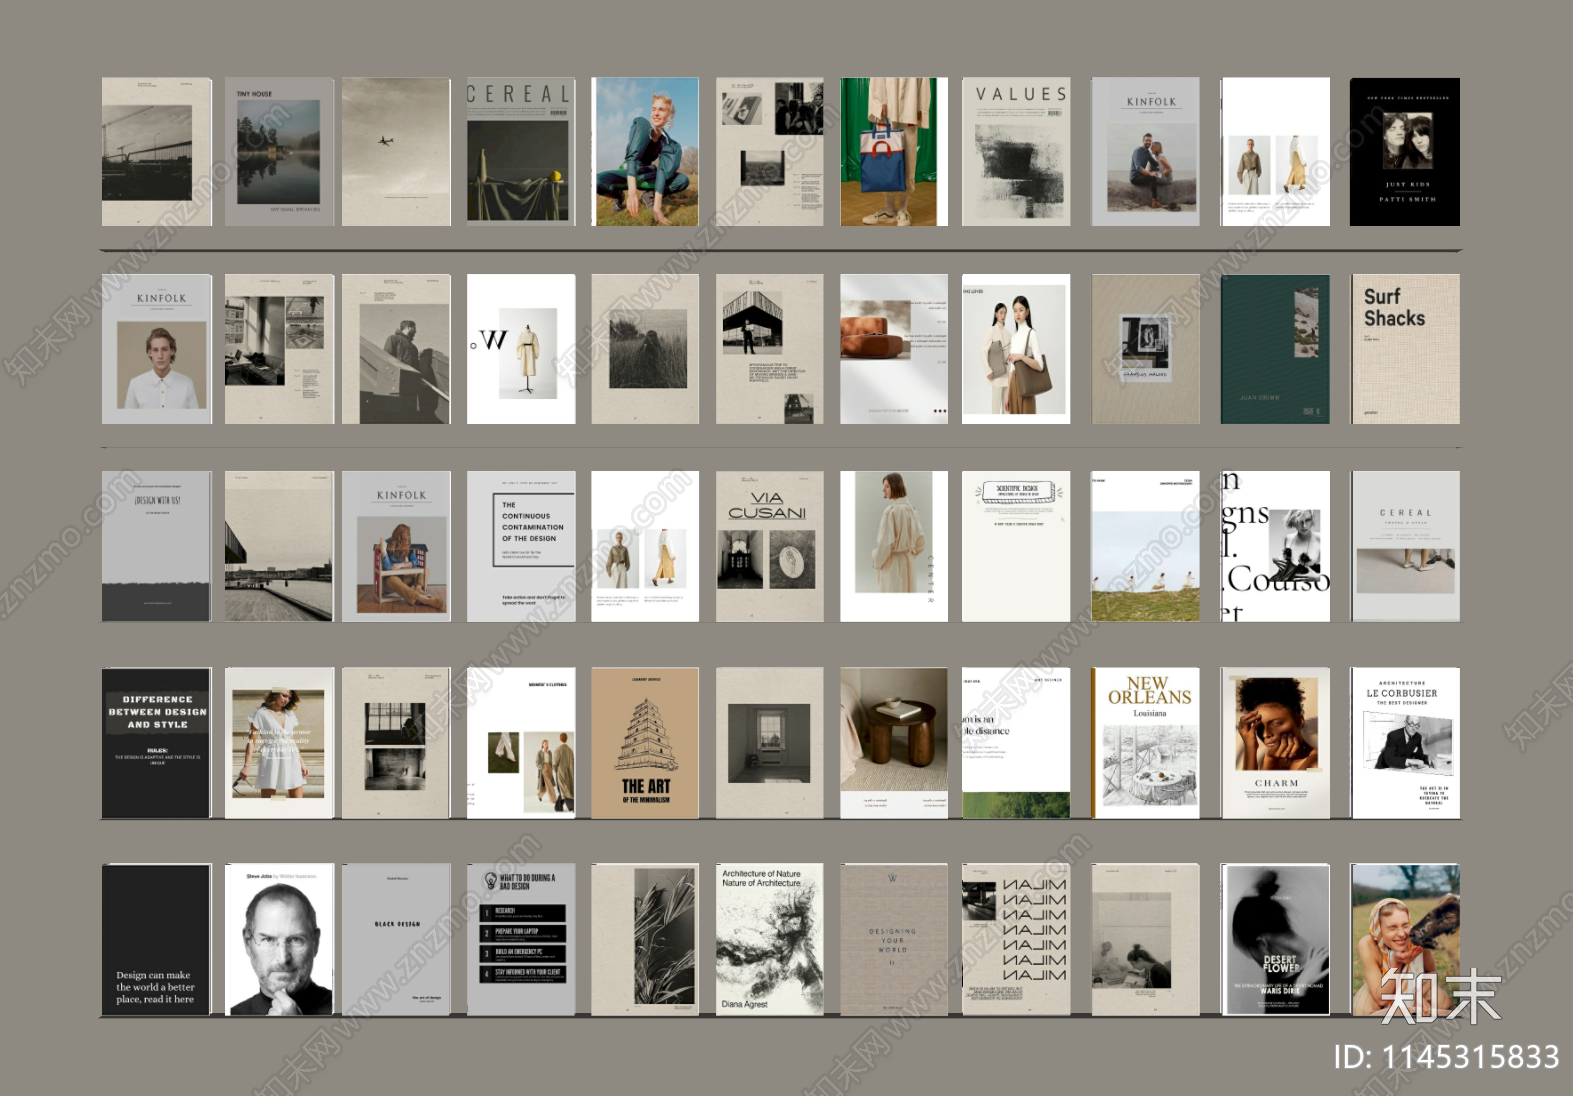The image size is (1573, 1096).
Task: Select the LE CORBUSIER architecture cover
Action: (1405, 743)
